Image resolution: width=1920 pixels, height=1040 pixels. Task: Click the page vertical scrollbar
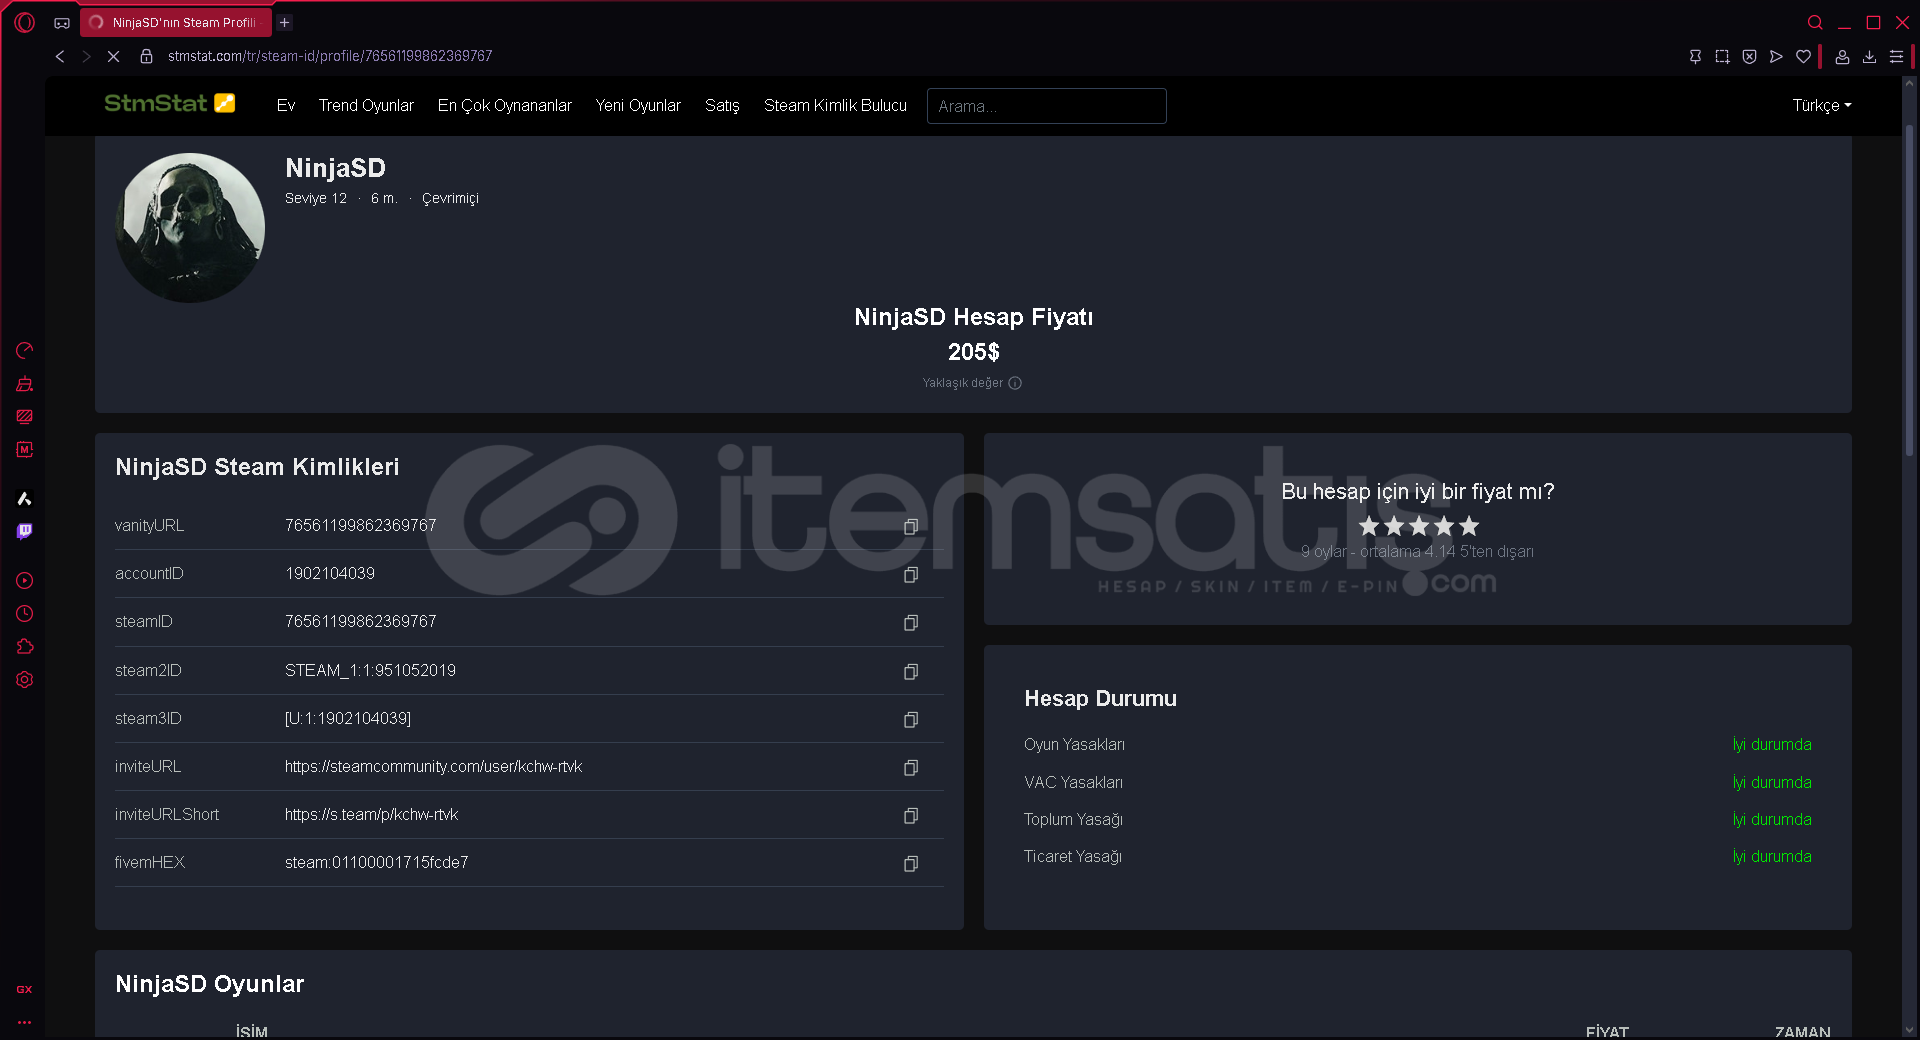(1909, 290)
